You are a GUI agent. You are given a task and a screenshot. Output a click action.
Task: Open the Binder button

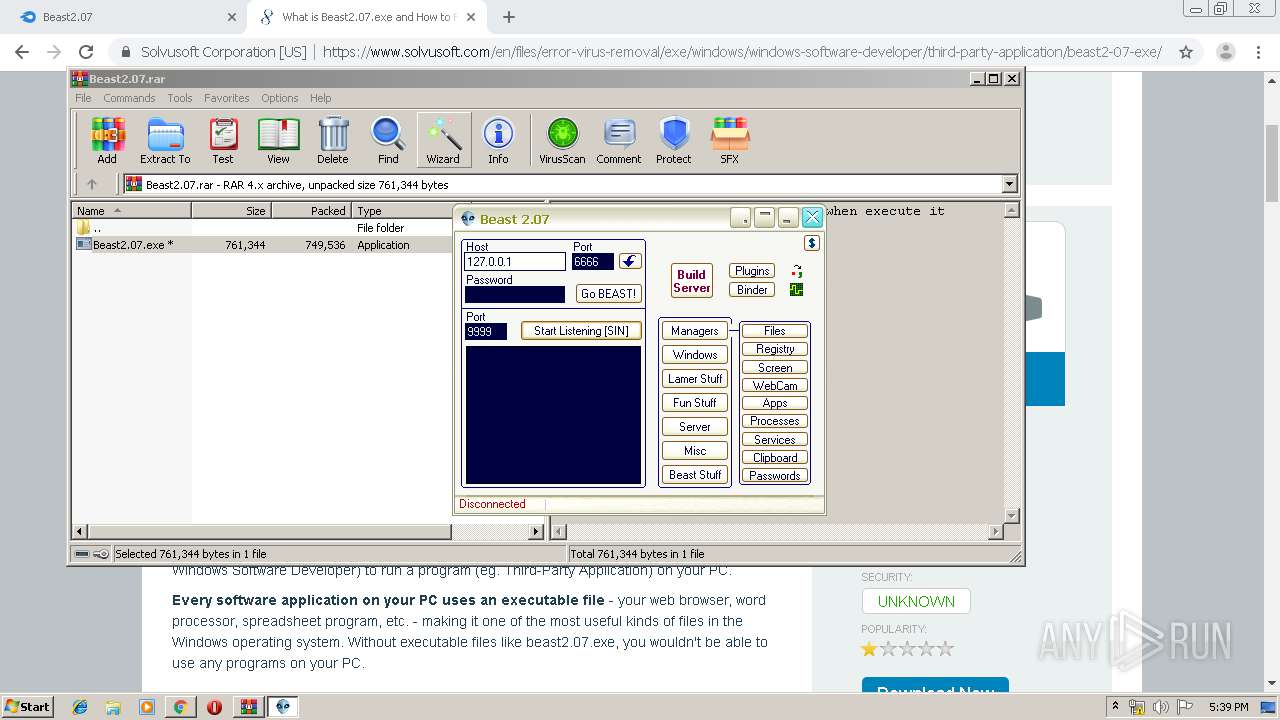pos(752,290)
